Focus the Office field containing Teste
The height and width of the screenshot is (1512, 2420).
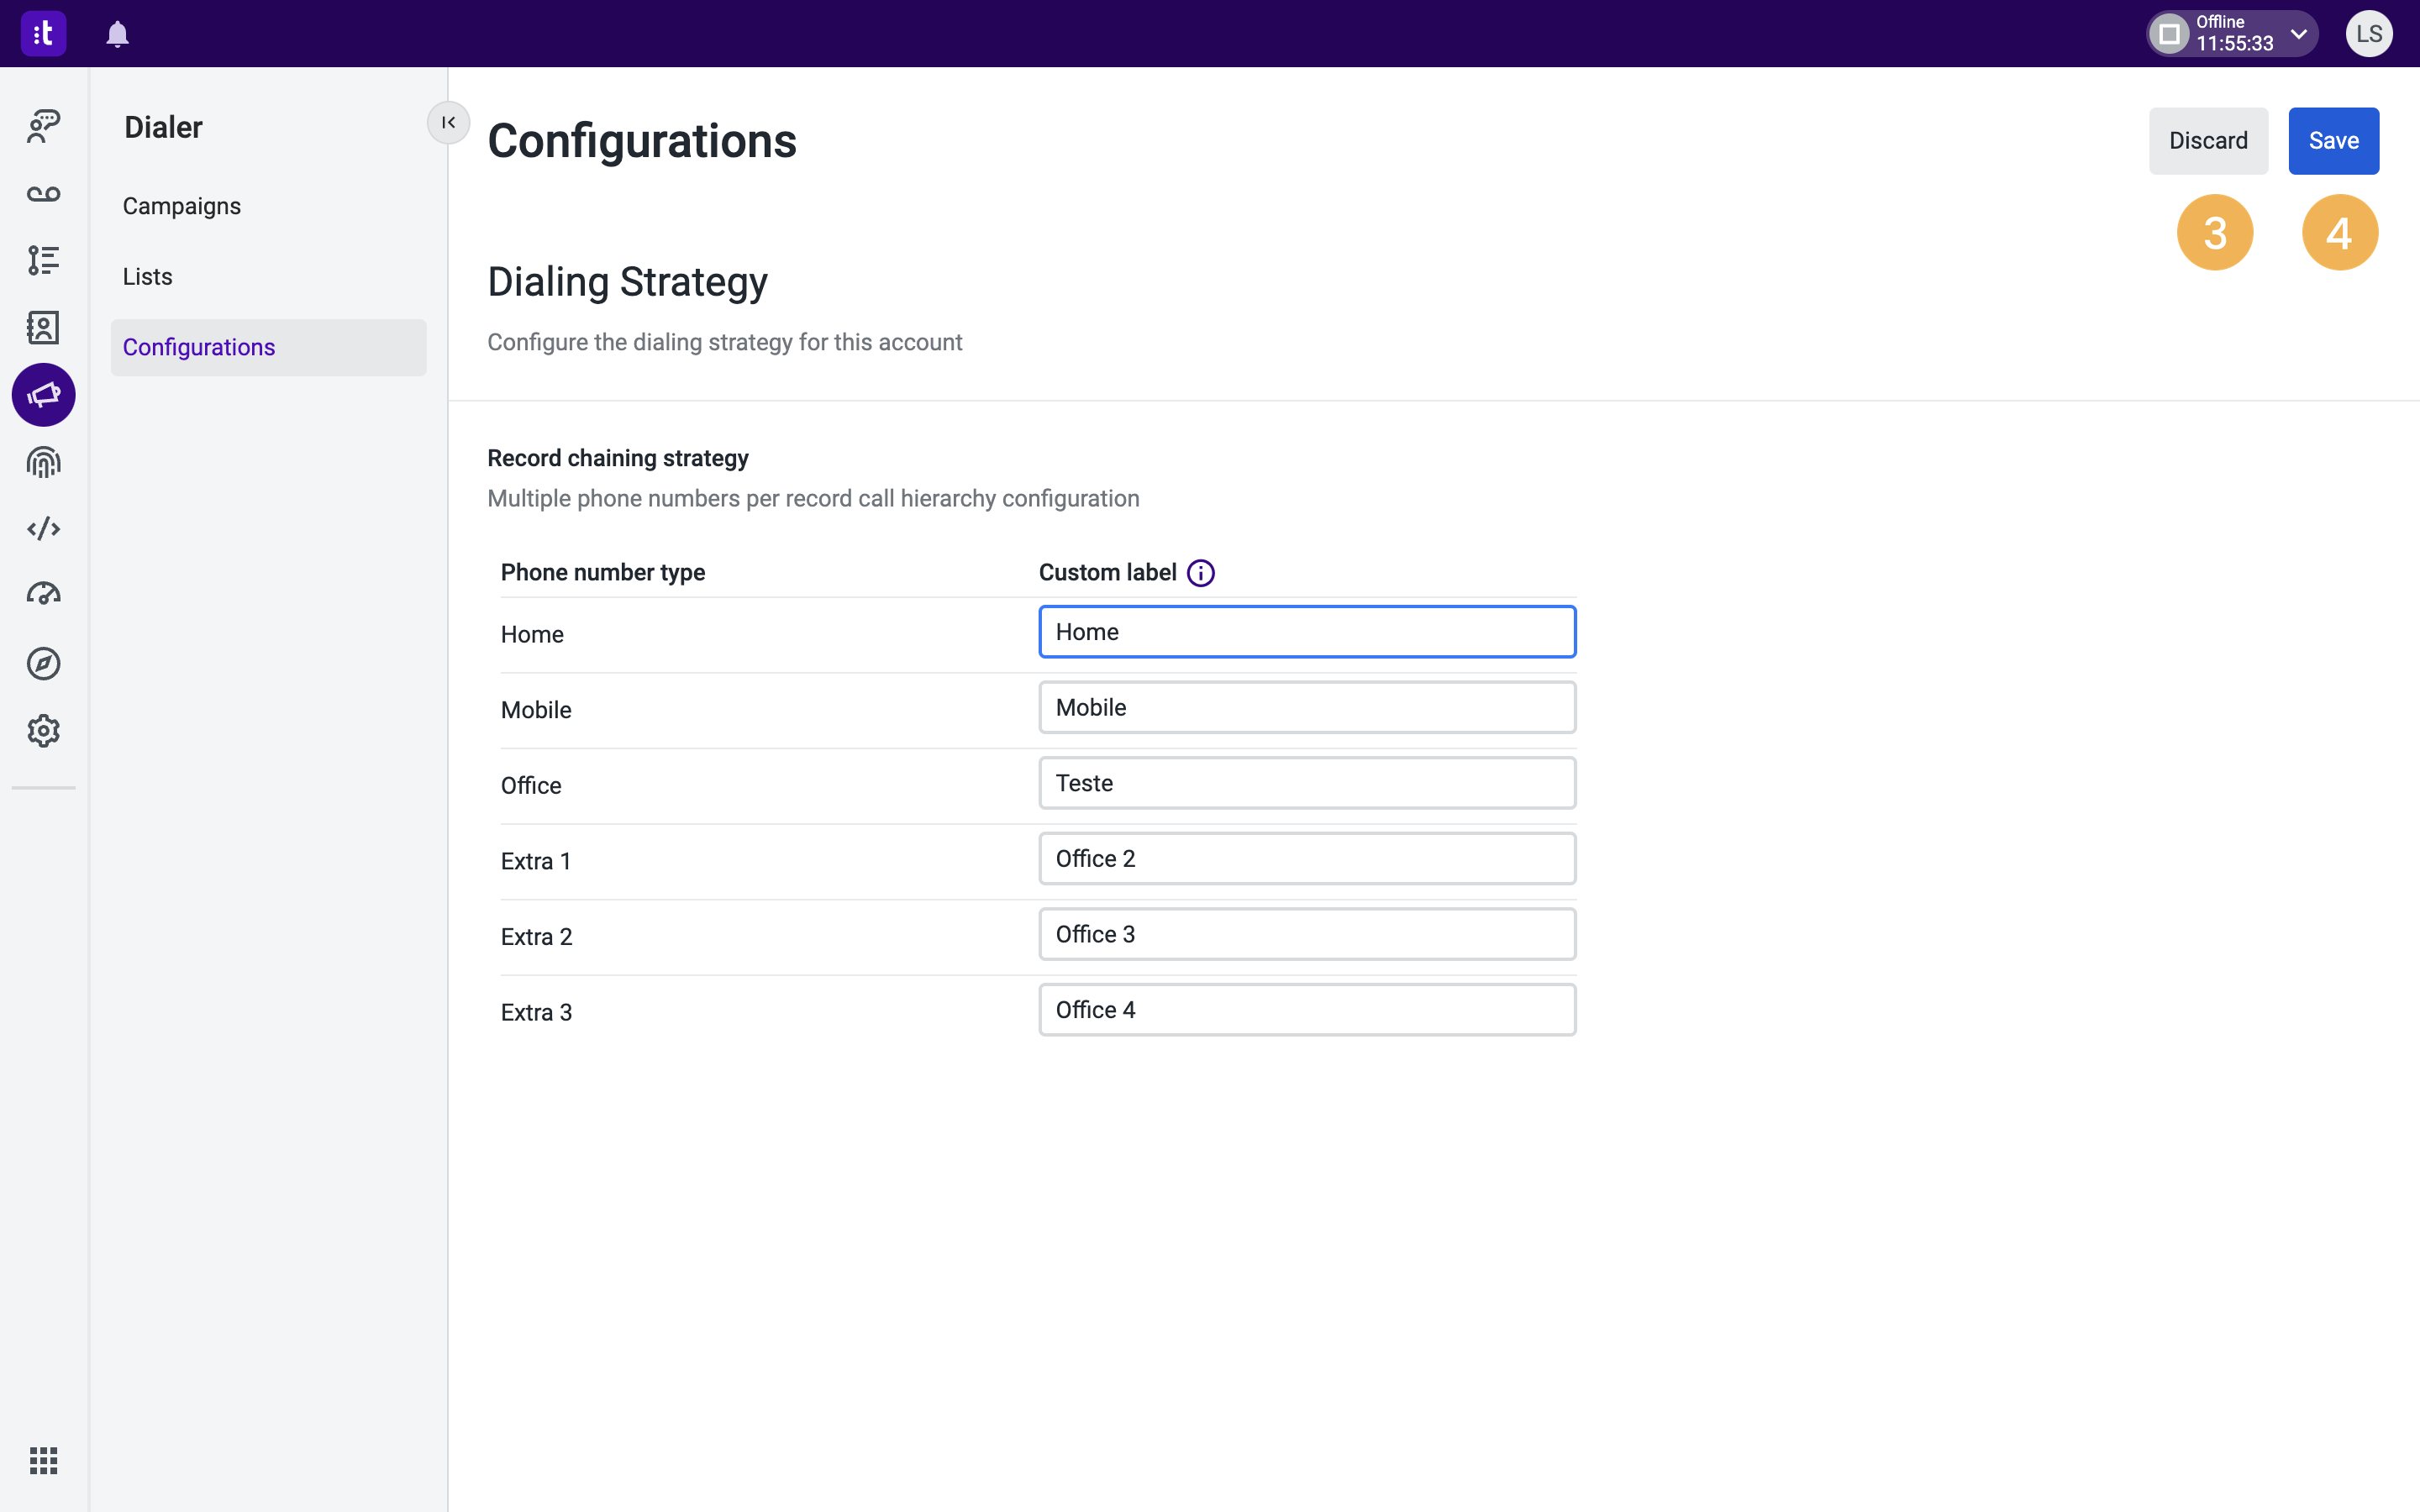tap(1307, 783)
